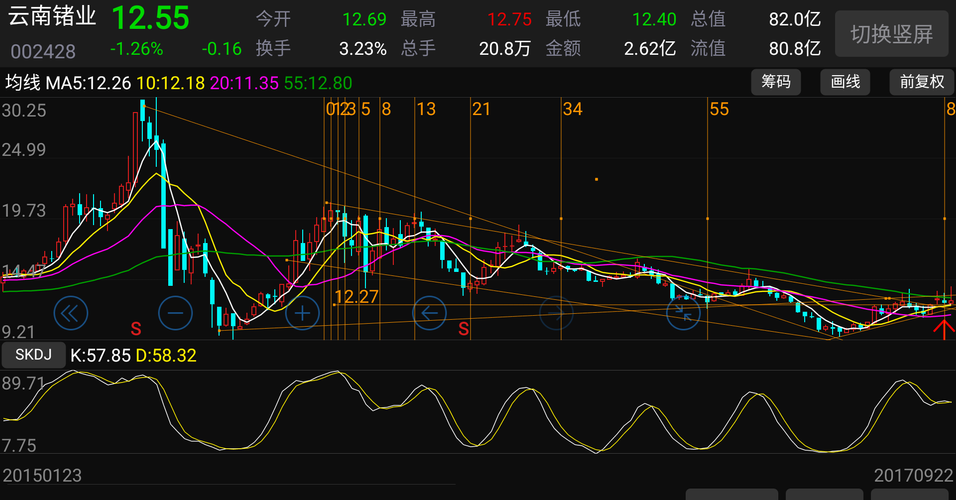Tap the 12.27 horizontal price label
956x500 pixels.
click(357, 297)
